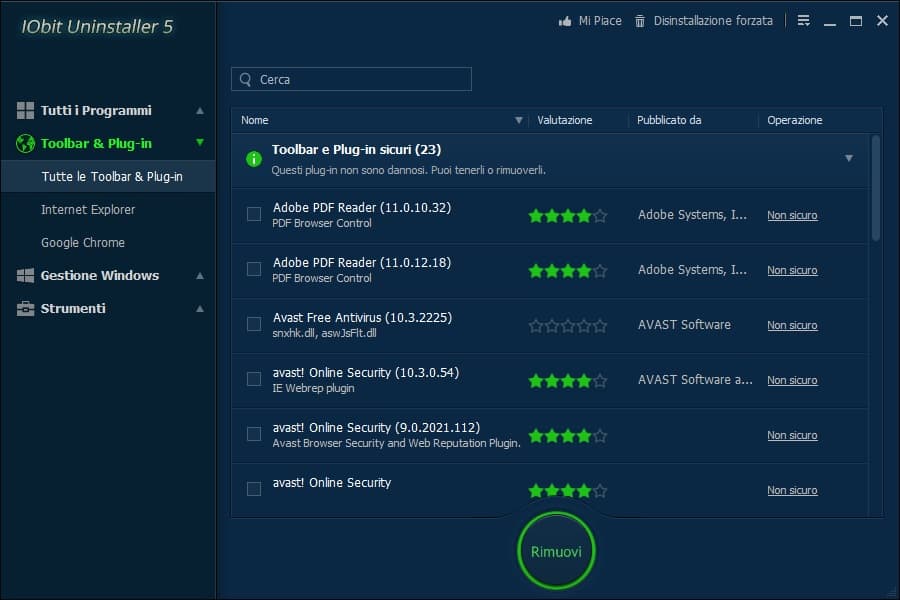Click the Mi Piace button label
The height and width of the screenshot is (600, 900).
[600, 21]
